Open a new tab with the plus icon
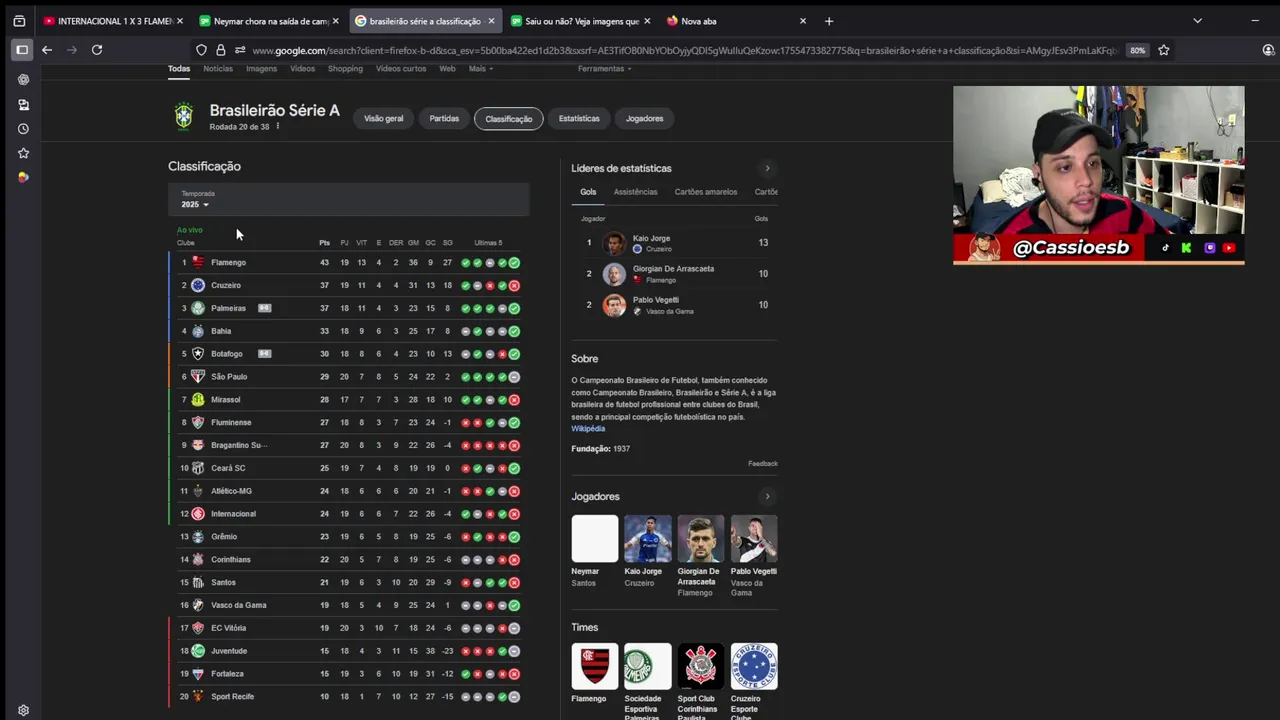 pos(829,21)
